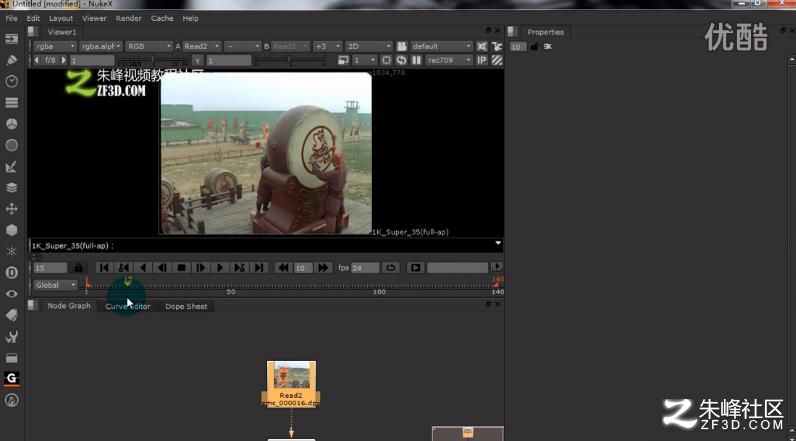
Task: Jump to the first frame
Action: (x=104, y=267)
